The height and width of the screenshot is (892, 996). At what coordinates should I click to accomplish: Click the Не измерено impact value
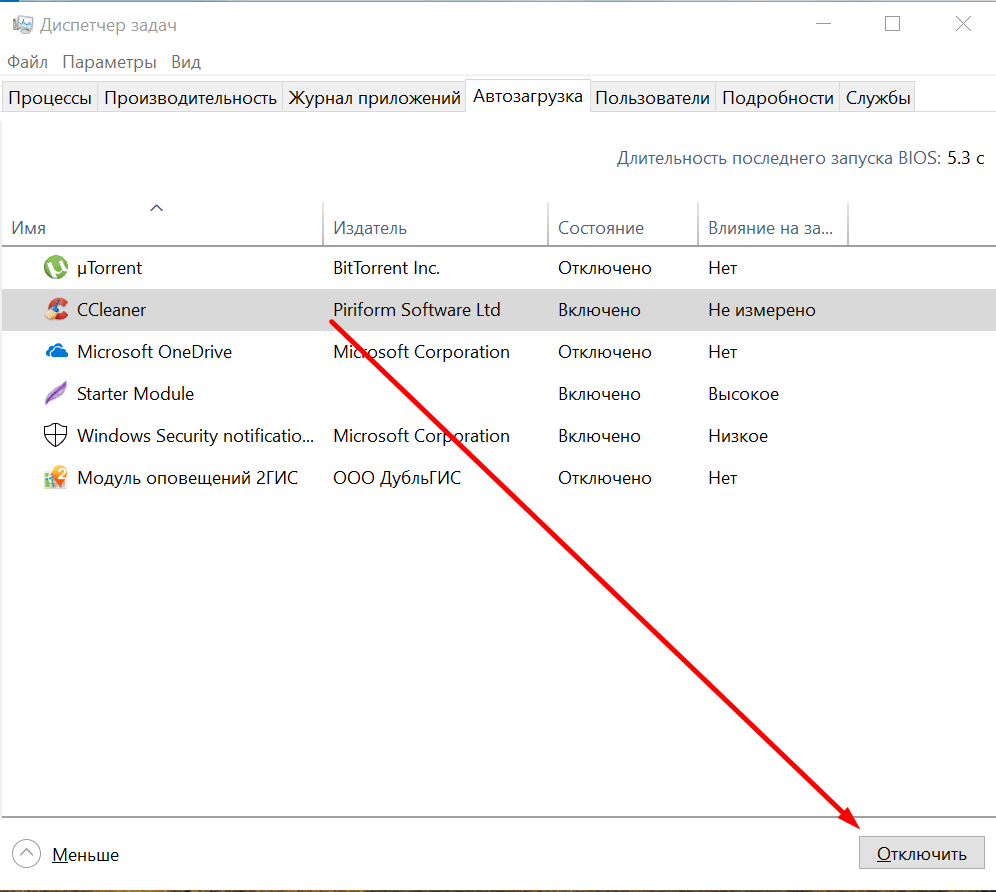[762, 309]
